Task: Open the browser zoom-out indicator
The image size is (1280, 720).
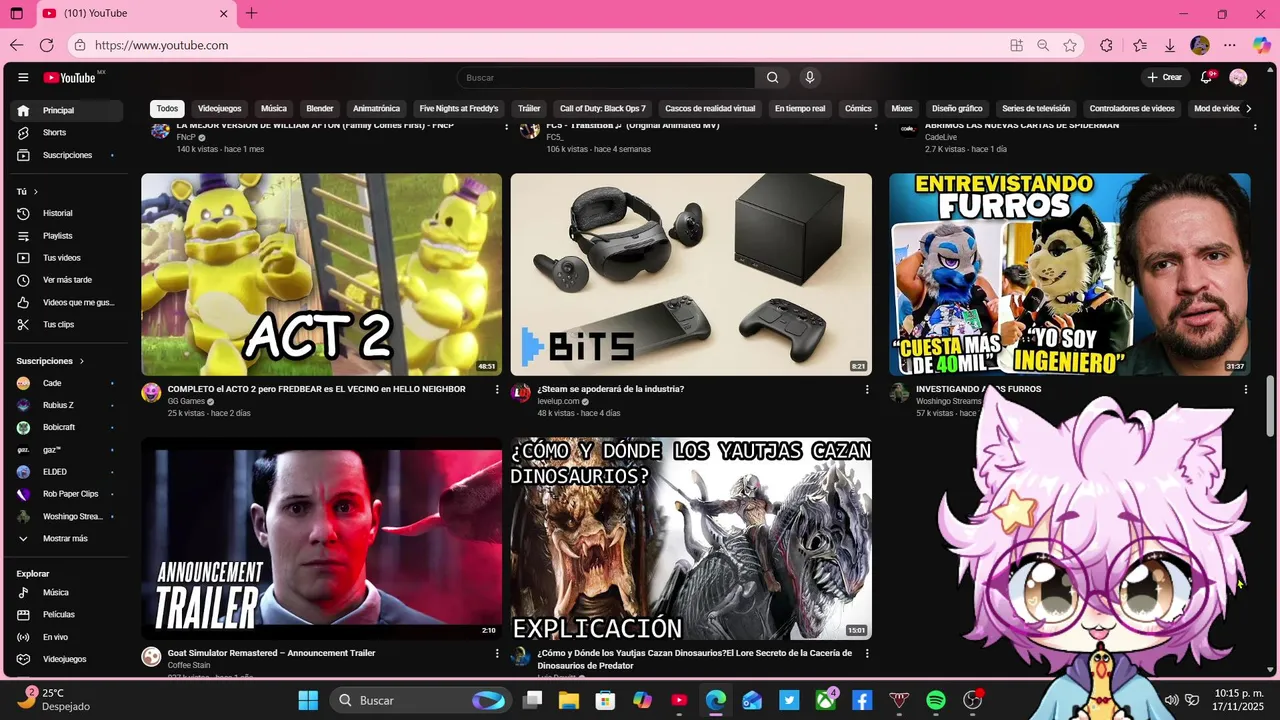Action: pos(1043,45)
